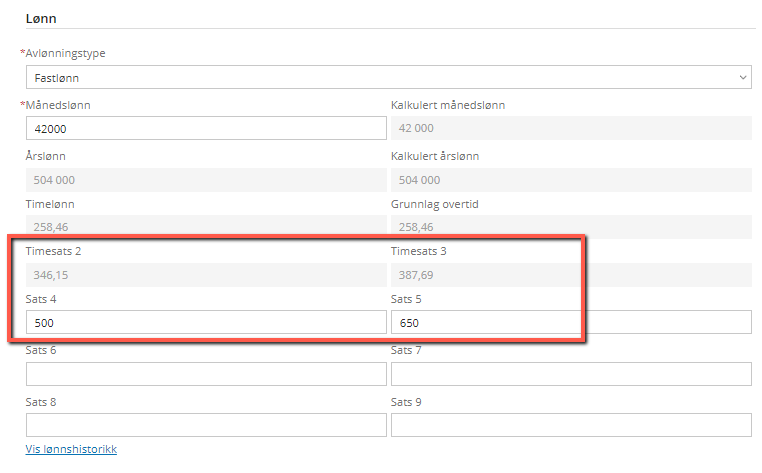
Task: Click the Årslønn field showing 504 000
Action: (205, 180)
